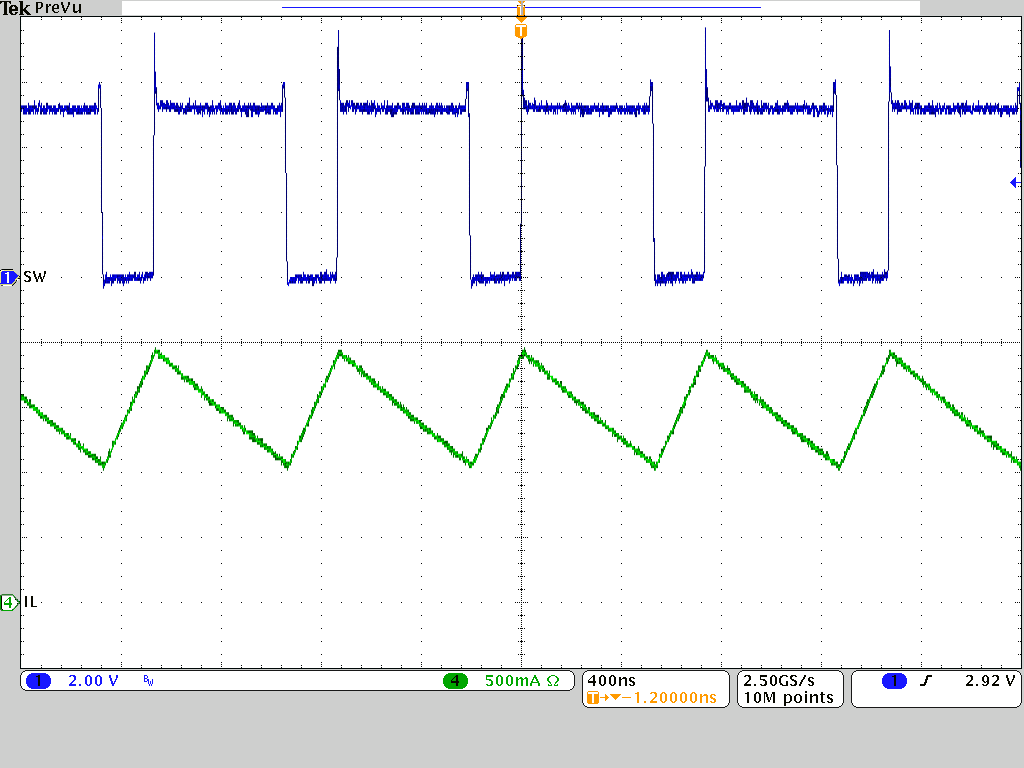This screenshot has height=768, width=1024.
Task: Select the channel 1 SW waveform badge
Action: pos(7,277)
